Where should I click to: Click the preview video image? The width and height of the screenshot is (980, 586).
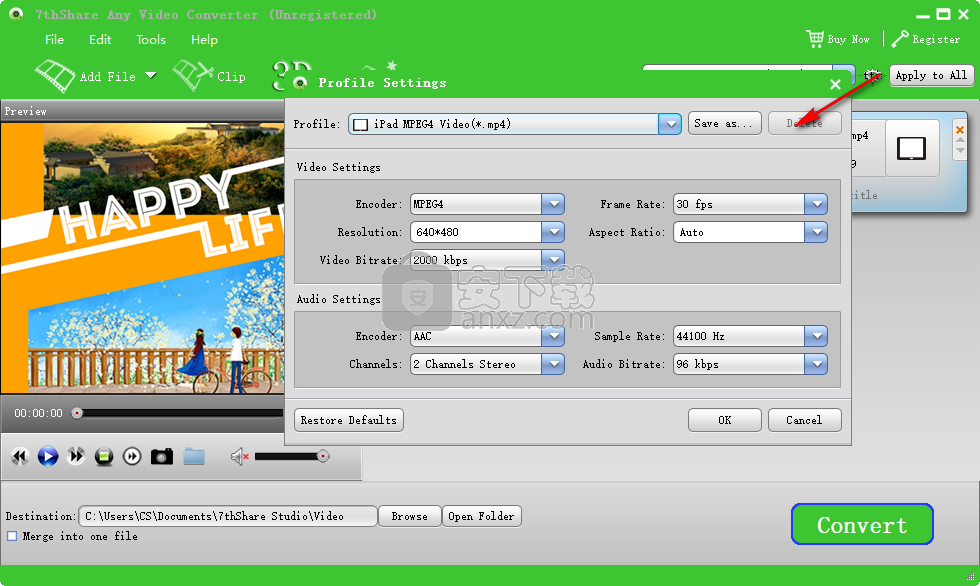(142, 258)
